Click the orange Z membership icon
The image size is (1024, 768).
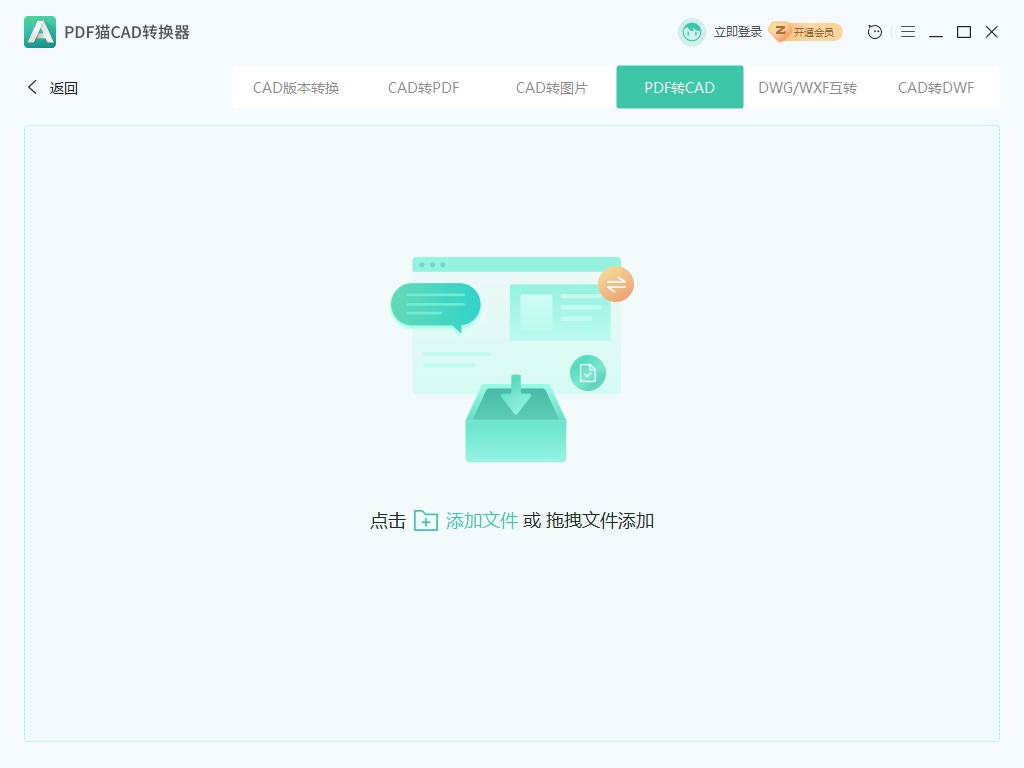(781, 32)
